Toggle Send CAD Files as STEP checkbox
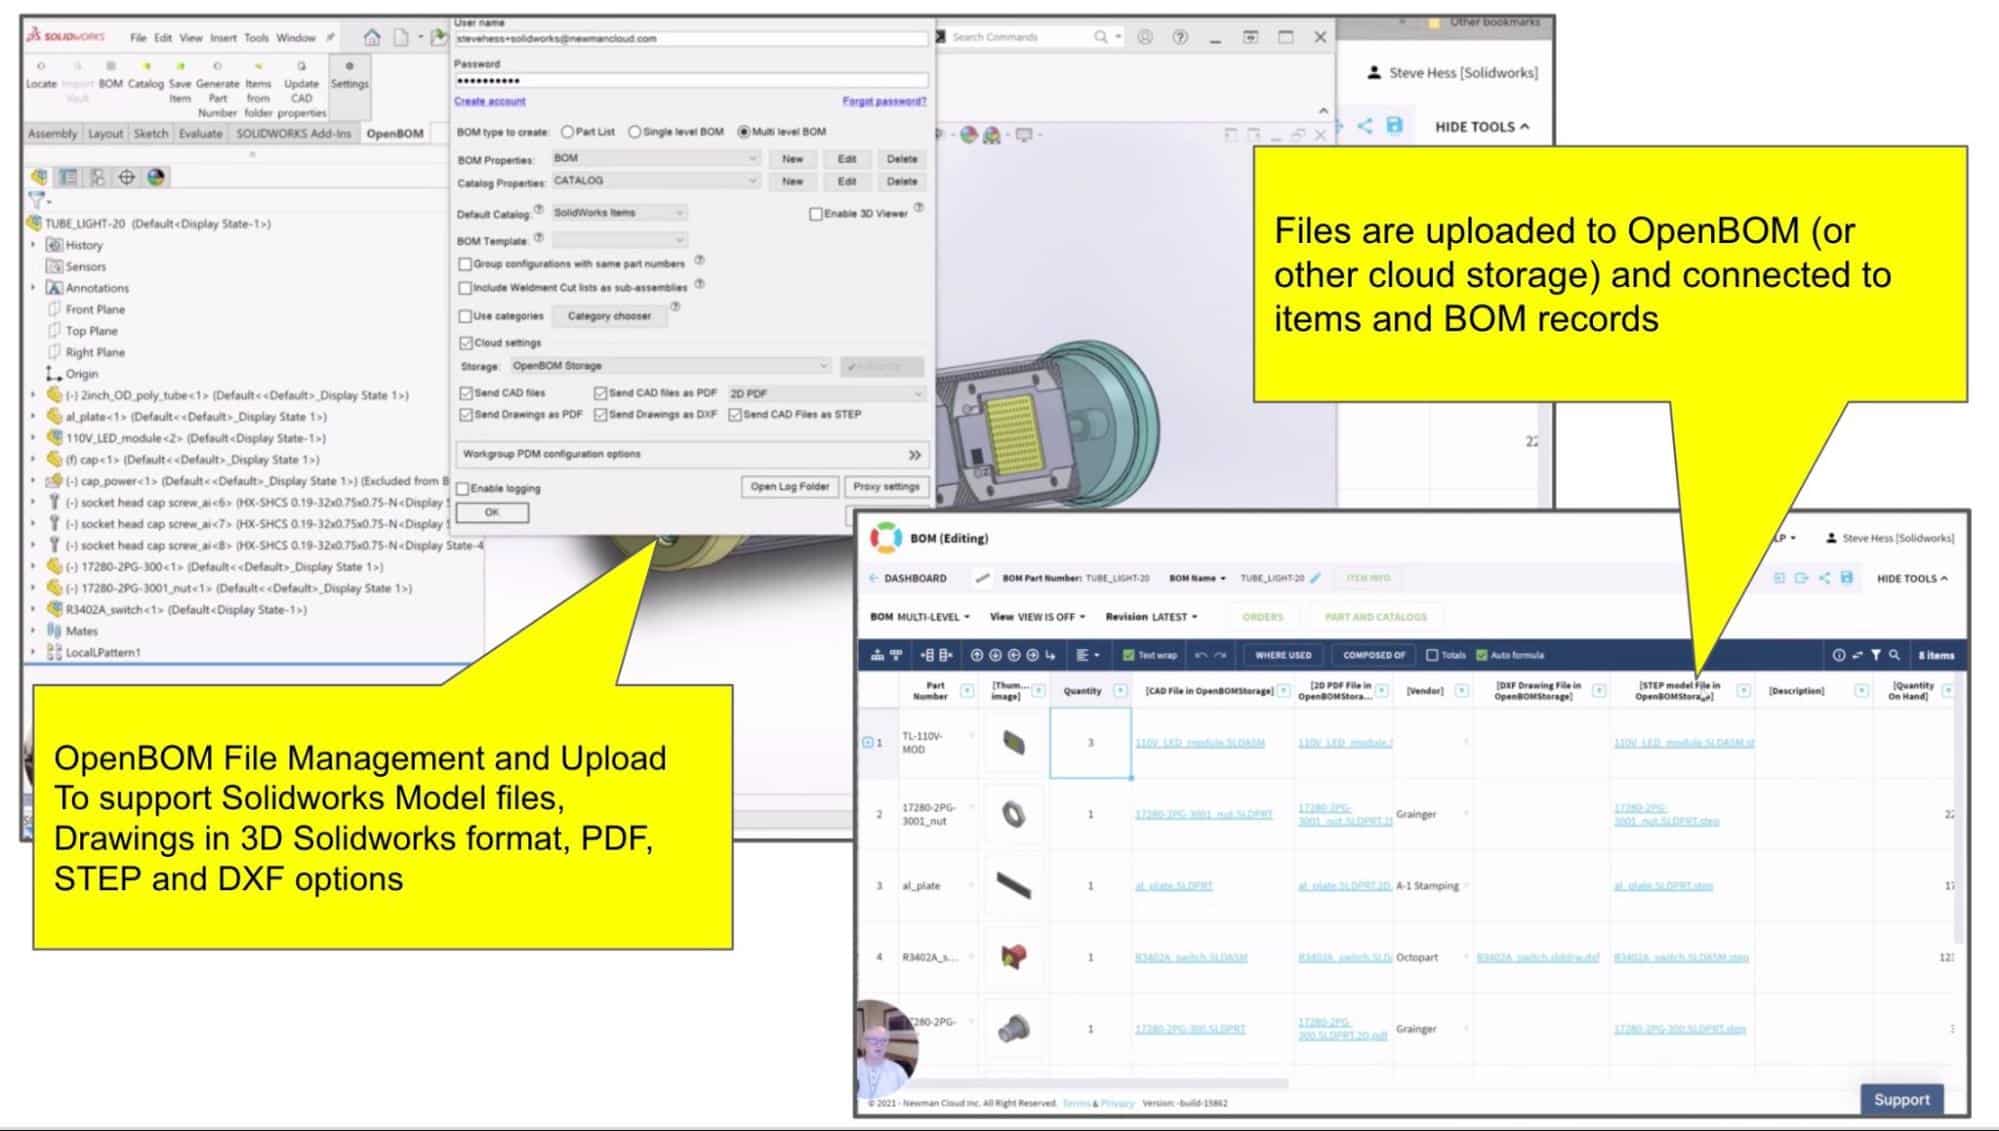Image resolution: width=1999 pixels, height=1131 pixels. click(x=735, y=414)
